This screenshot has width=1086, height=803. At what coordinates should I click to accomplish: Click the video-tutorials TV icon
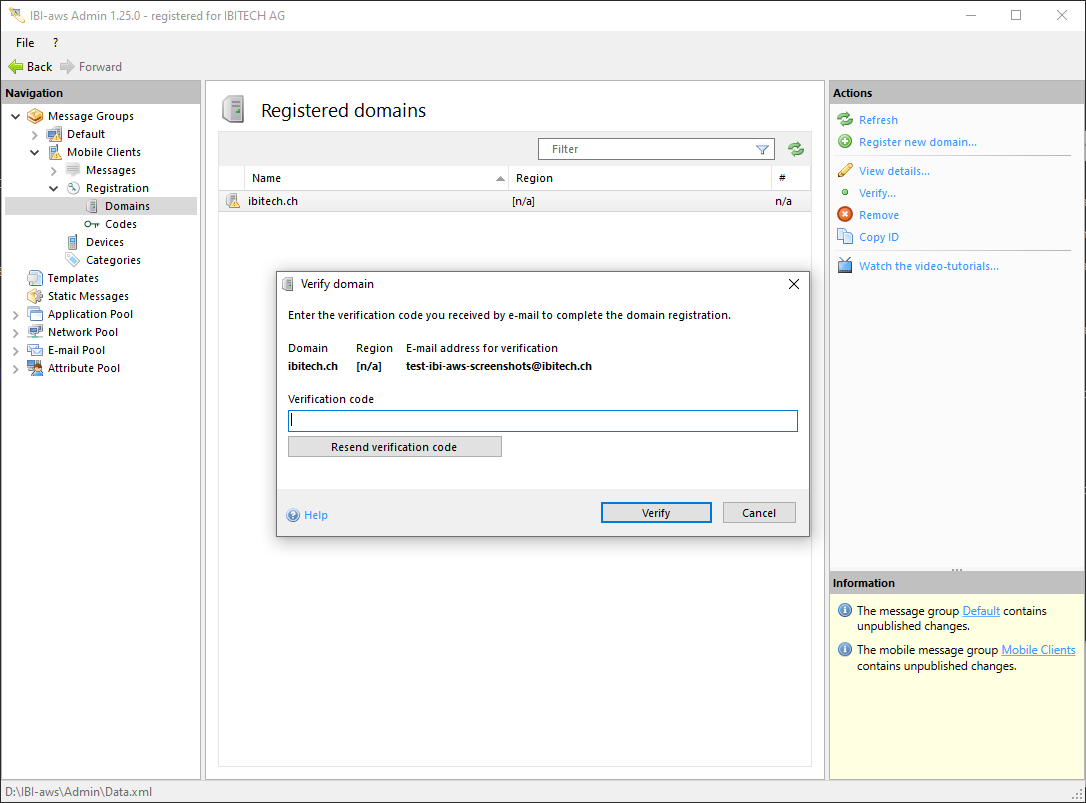845,266
